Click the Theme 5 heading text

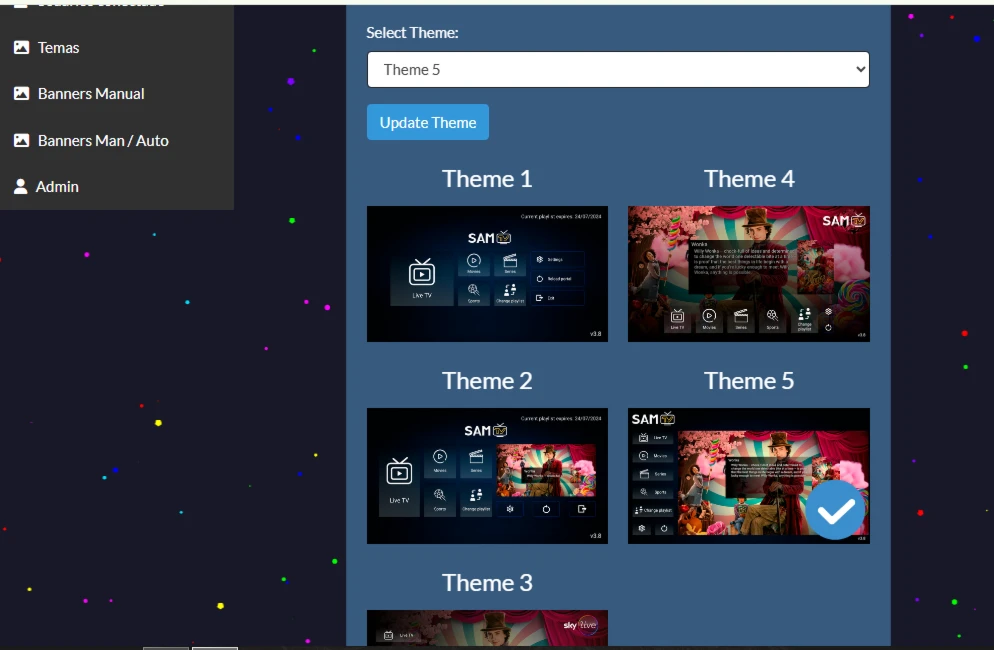tap(749, 381)
